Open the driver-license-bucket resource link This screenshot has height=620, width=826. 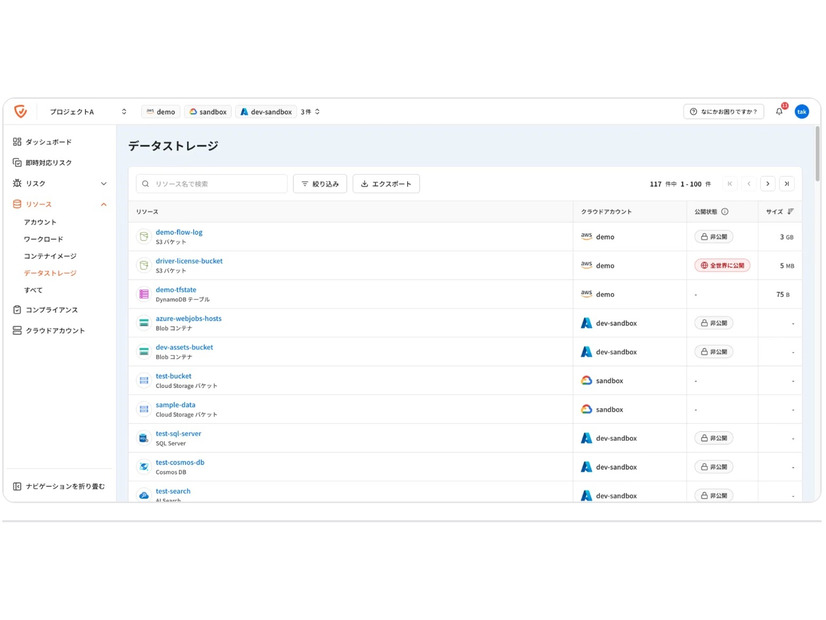point(189,261)
